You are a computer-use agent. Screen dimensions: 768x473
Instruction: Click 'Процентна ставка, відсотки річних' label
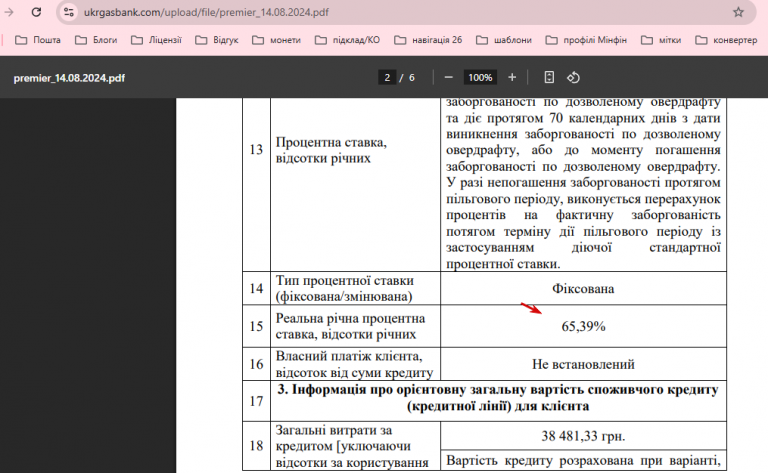click(x=331, y=150)
